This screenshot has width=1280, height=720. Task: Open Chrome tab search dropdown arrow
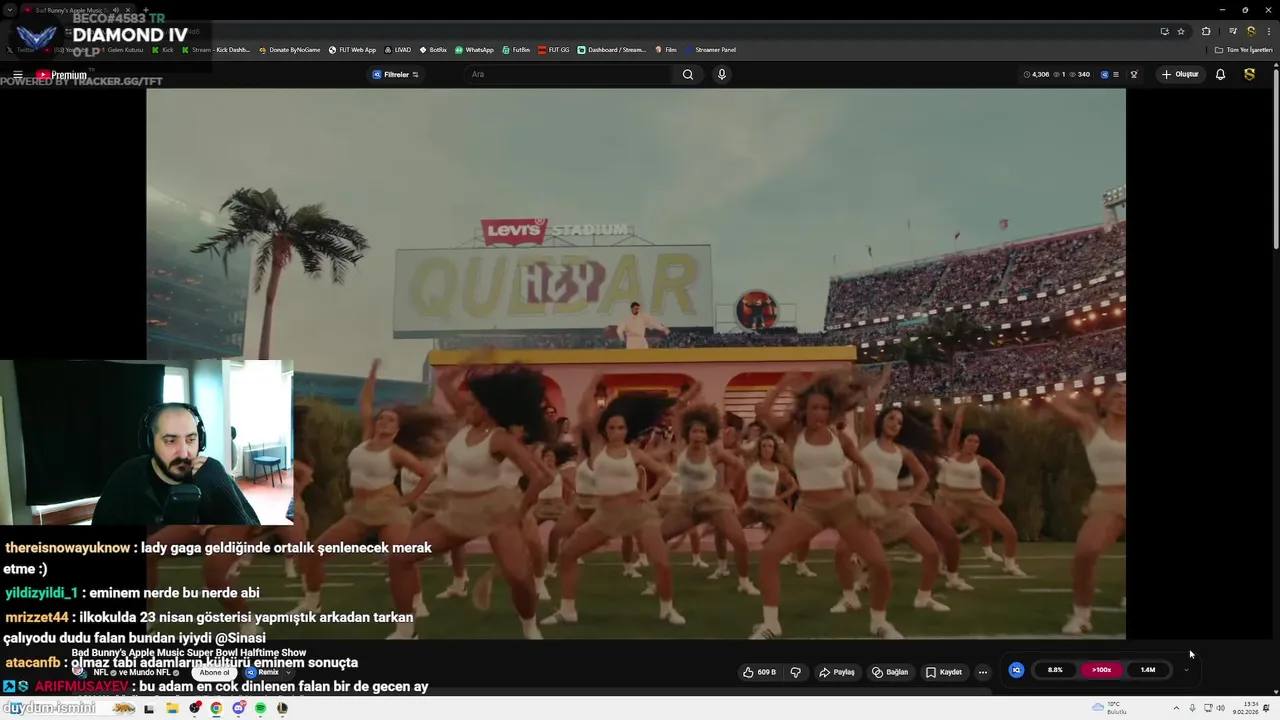point(10,9)
